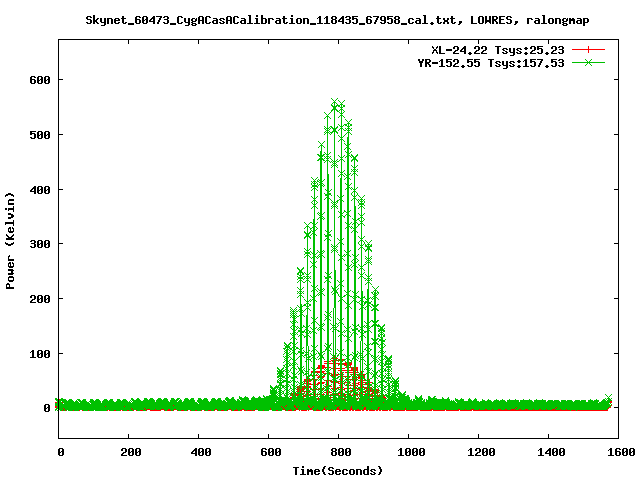Click the 1600 tick label on the time axis
The width and height of the screenshot is (640, 480).
(x=621, y=452)
